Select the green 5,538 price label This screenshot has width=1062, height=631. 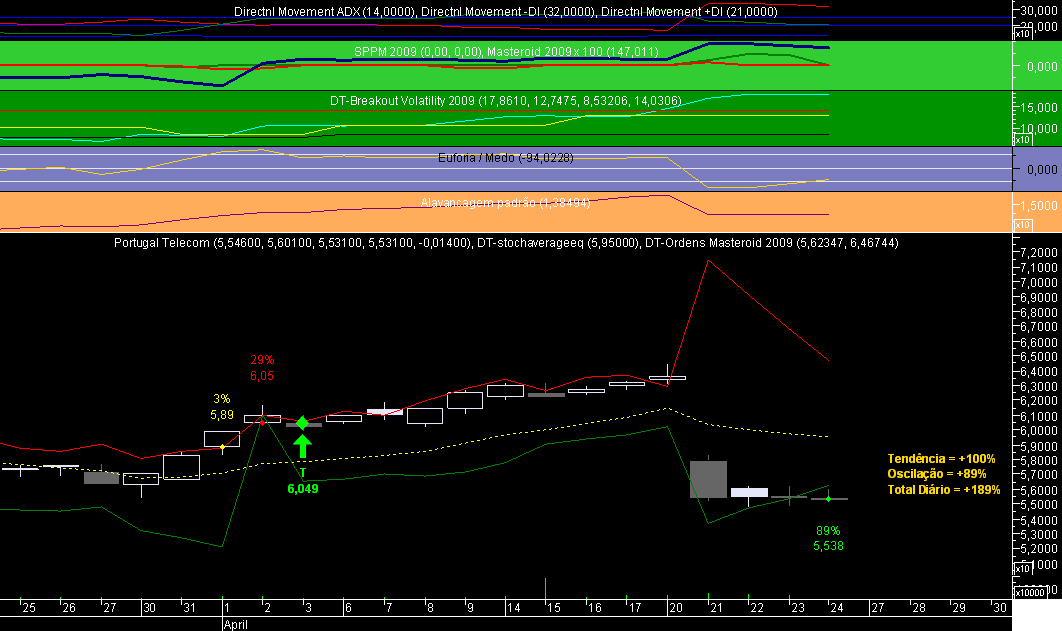(x=828, y=546)
